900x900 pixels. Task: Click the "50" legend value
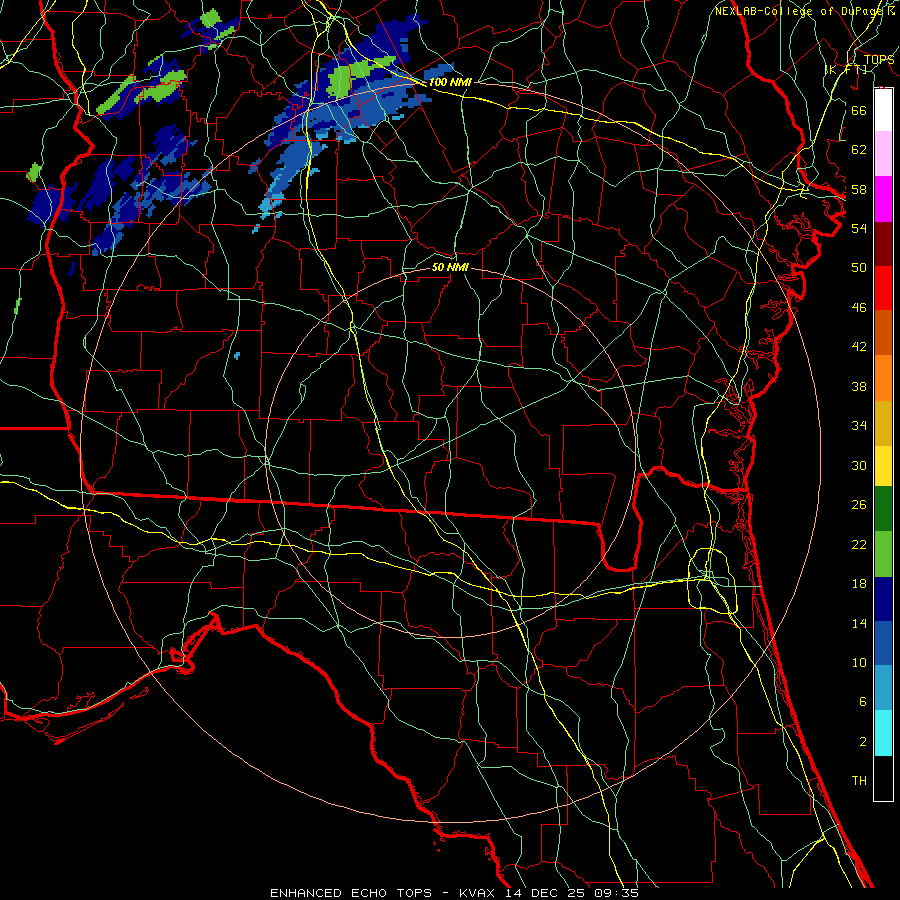[859, 267]
